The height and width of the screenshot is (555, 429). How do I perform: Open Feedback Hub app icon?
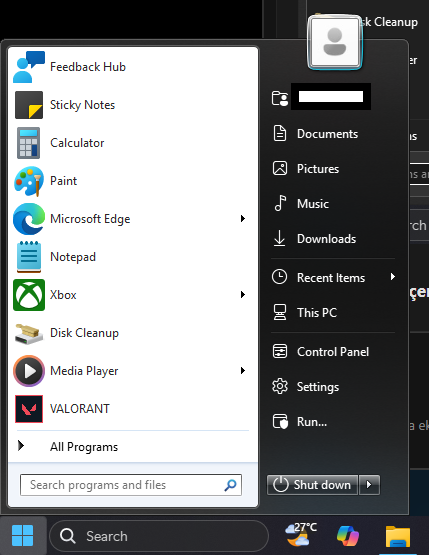[x=29, y=67]
